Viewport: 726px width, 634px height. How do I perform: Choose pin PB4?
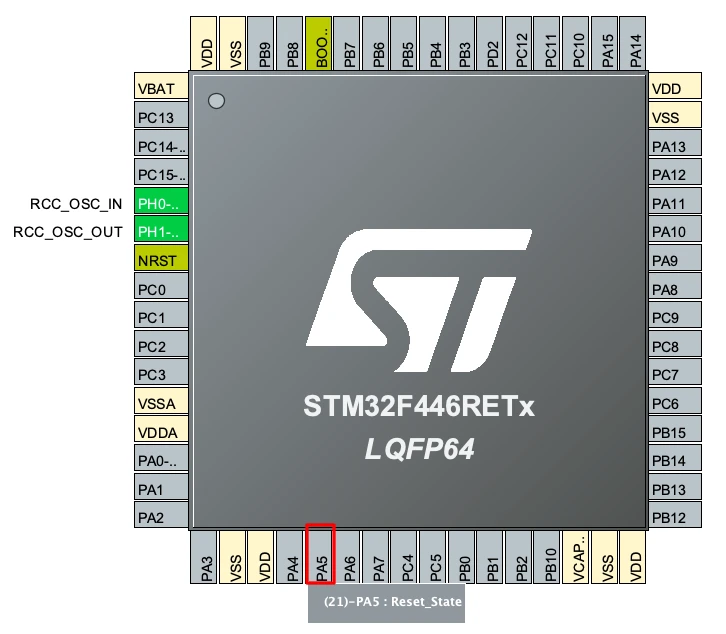[x=433, y=43]
